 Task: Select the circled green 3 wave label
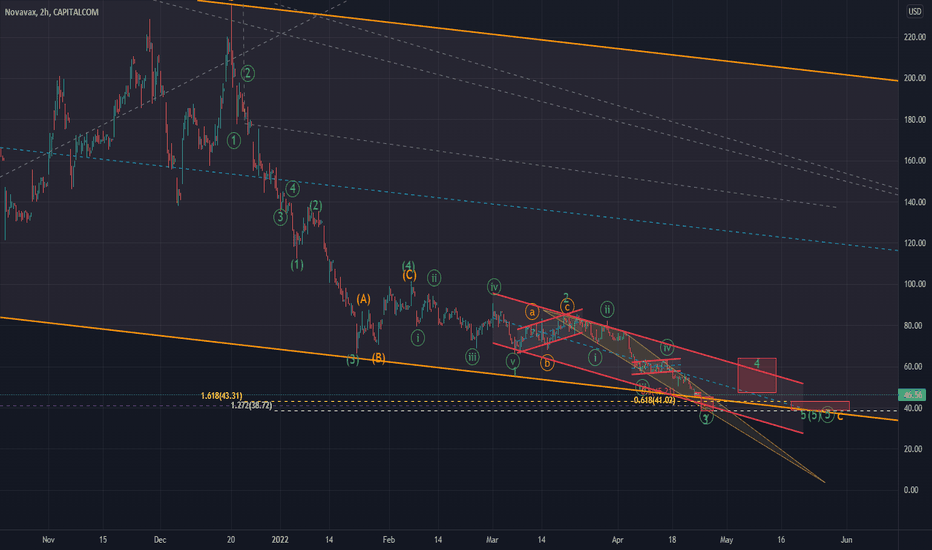281,217
